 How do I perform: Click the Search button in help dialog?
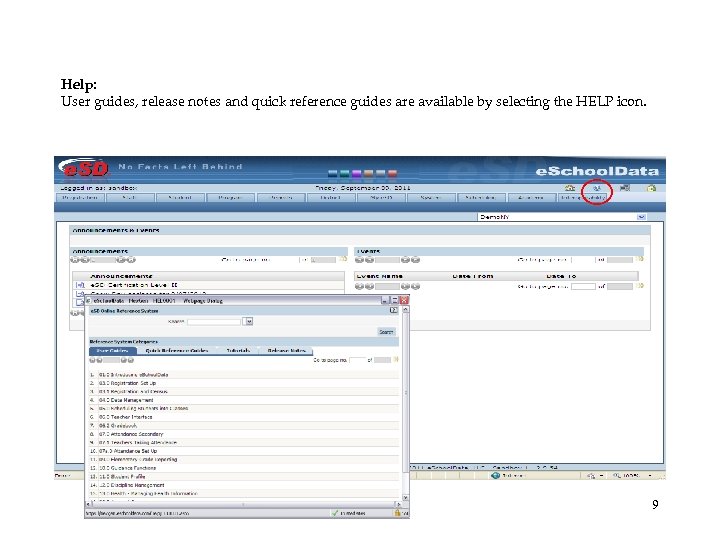(x=386, y=332)
